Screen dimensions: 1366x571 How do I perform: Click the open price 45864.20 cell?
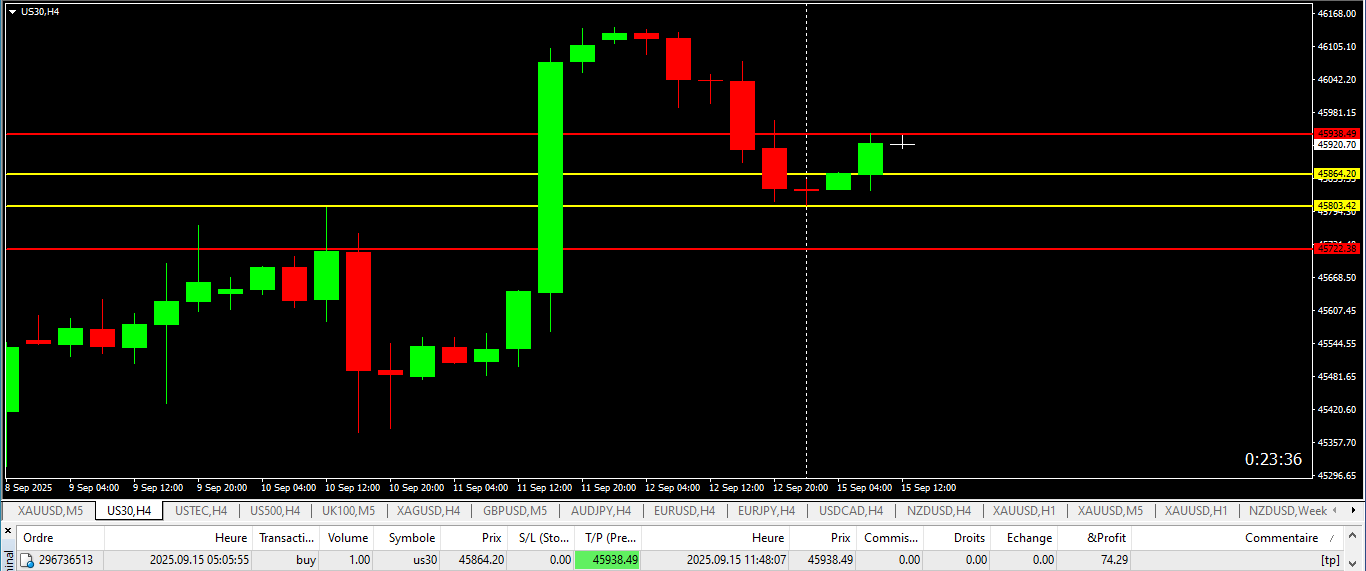pyautogui.click(x=481, y=561)
